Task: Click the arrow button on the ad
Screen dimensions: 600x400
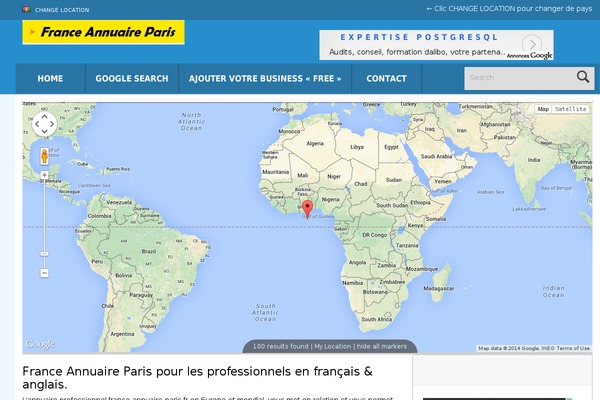Action: tap(532, 43)
